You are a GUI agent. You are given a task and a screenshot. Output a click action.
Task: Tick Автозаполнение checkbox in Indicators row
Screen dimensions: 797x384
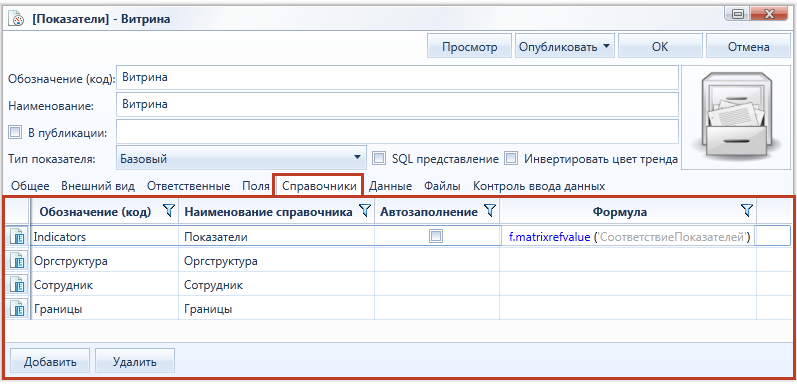[x=436, y=237]
